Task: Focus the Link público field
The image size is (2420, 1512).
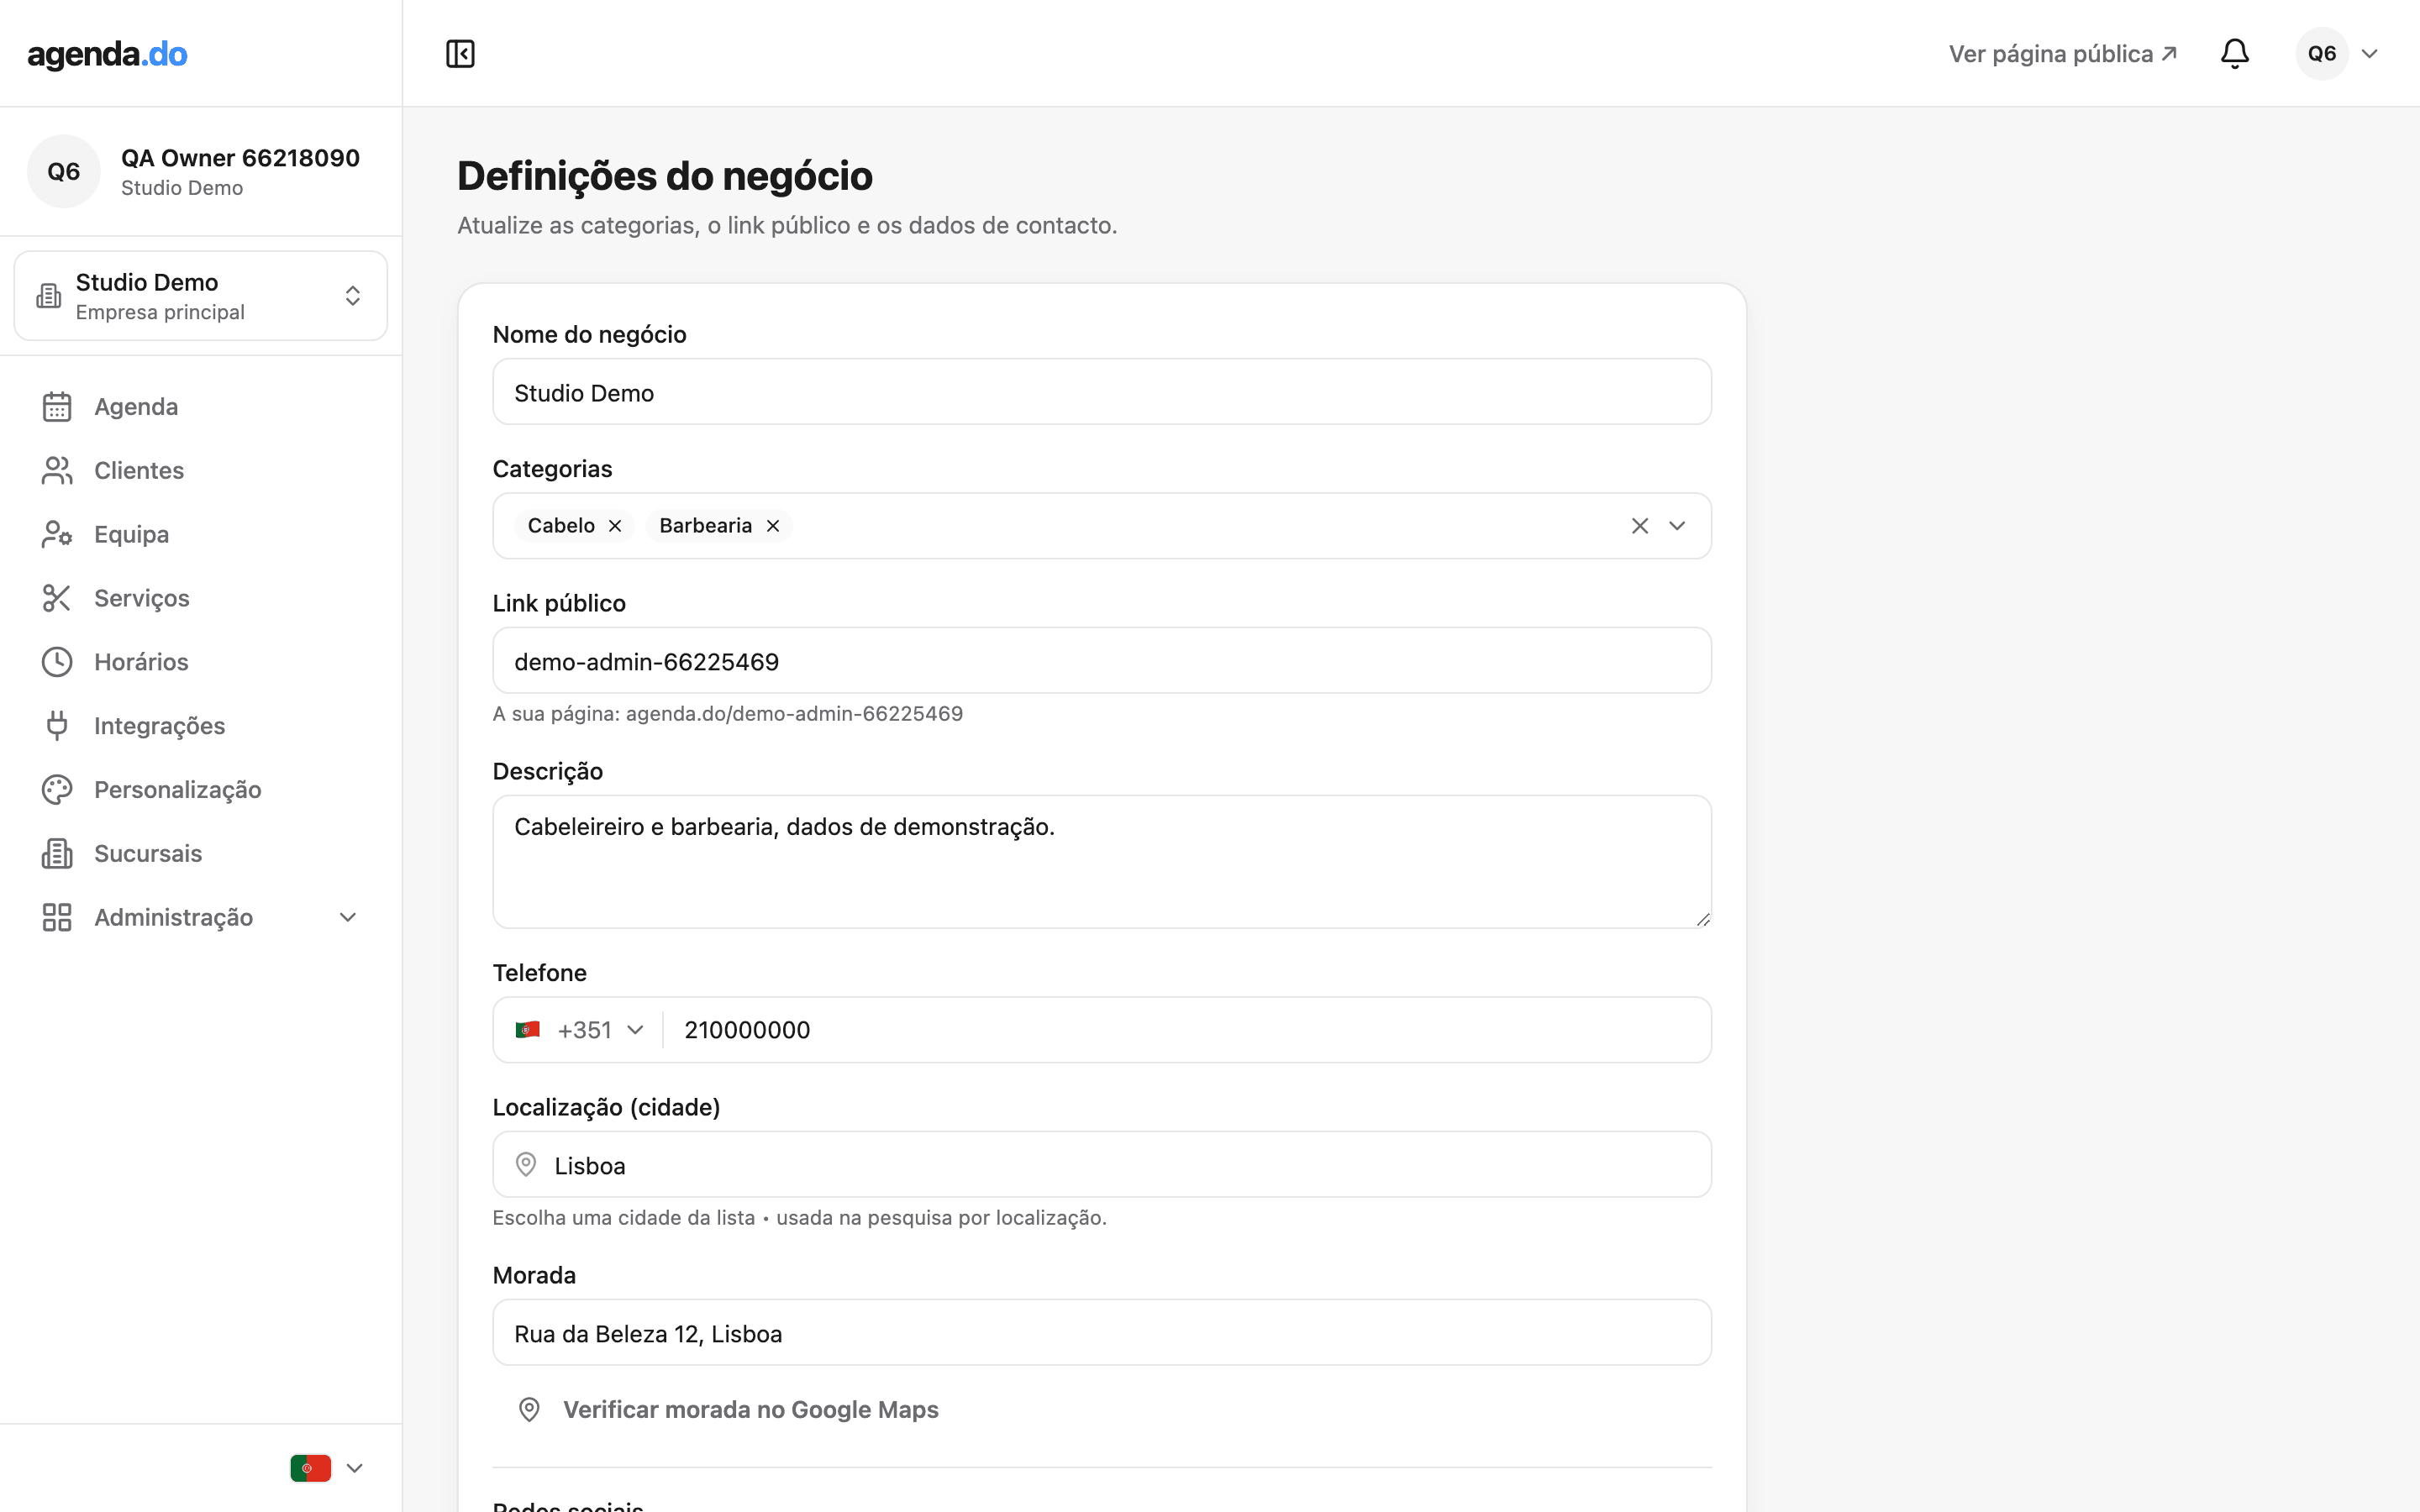Action: click(x=1102, y=661)
